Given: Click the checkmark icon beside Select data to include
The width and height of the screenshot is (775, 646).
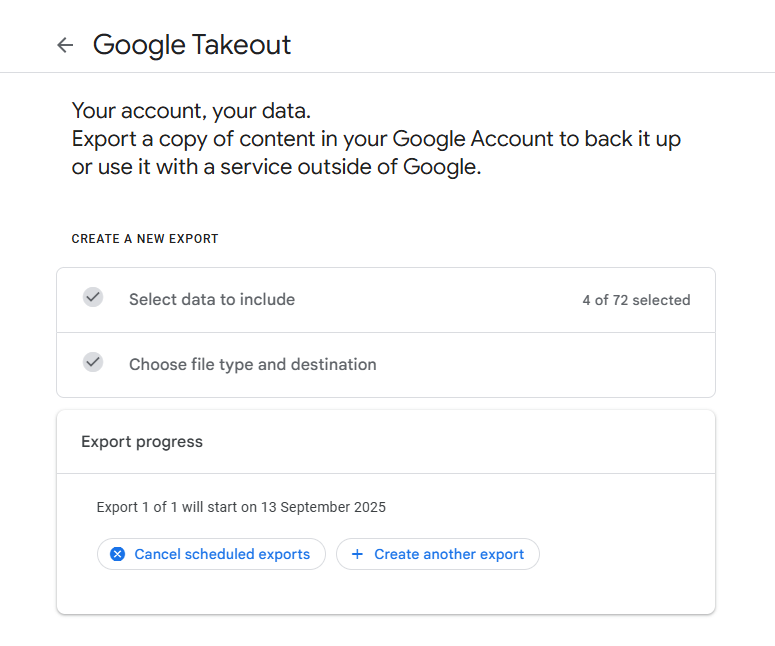Looking at the screenshot, I should 93,297.
